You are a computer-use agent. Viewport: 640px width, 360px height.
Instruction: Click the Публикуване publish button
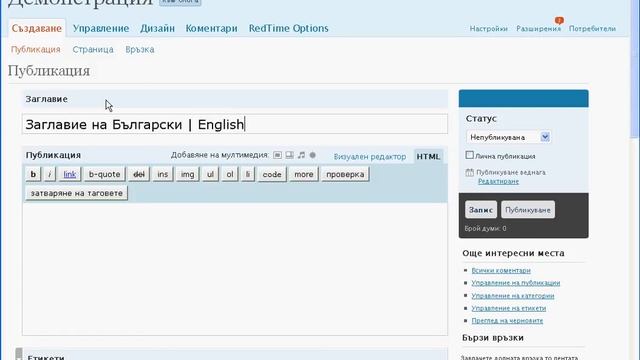point(528,210)
